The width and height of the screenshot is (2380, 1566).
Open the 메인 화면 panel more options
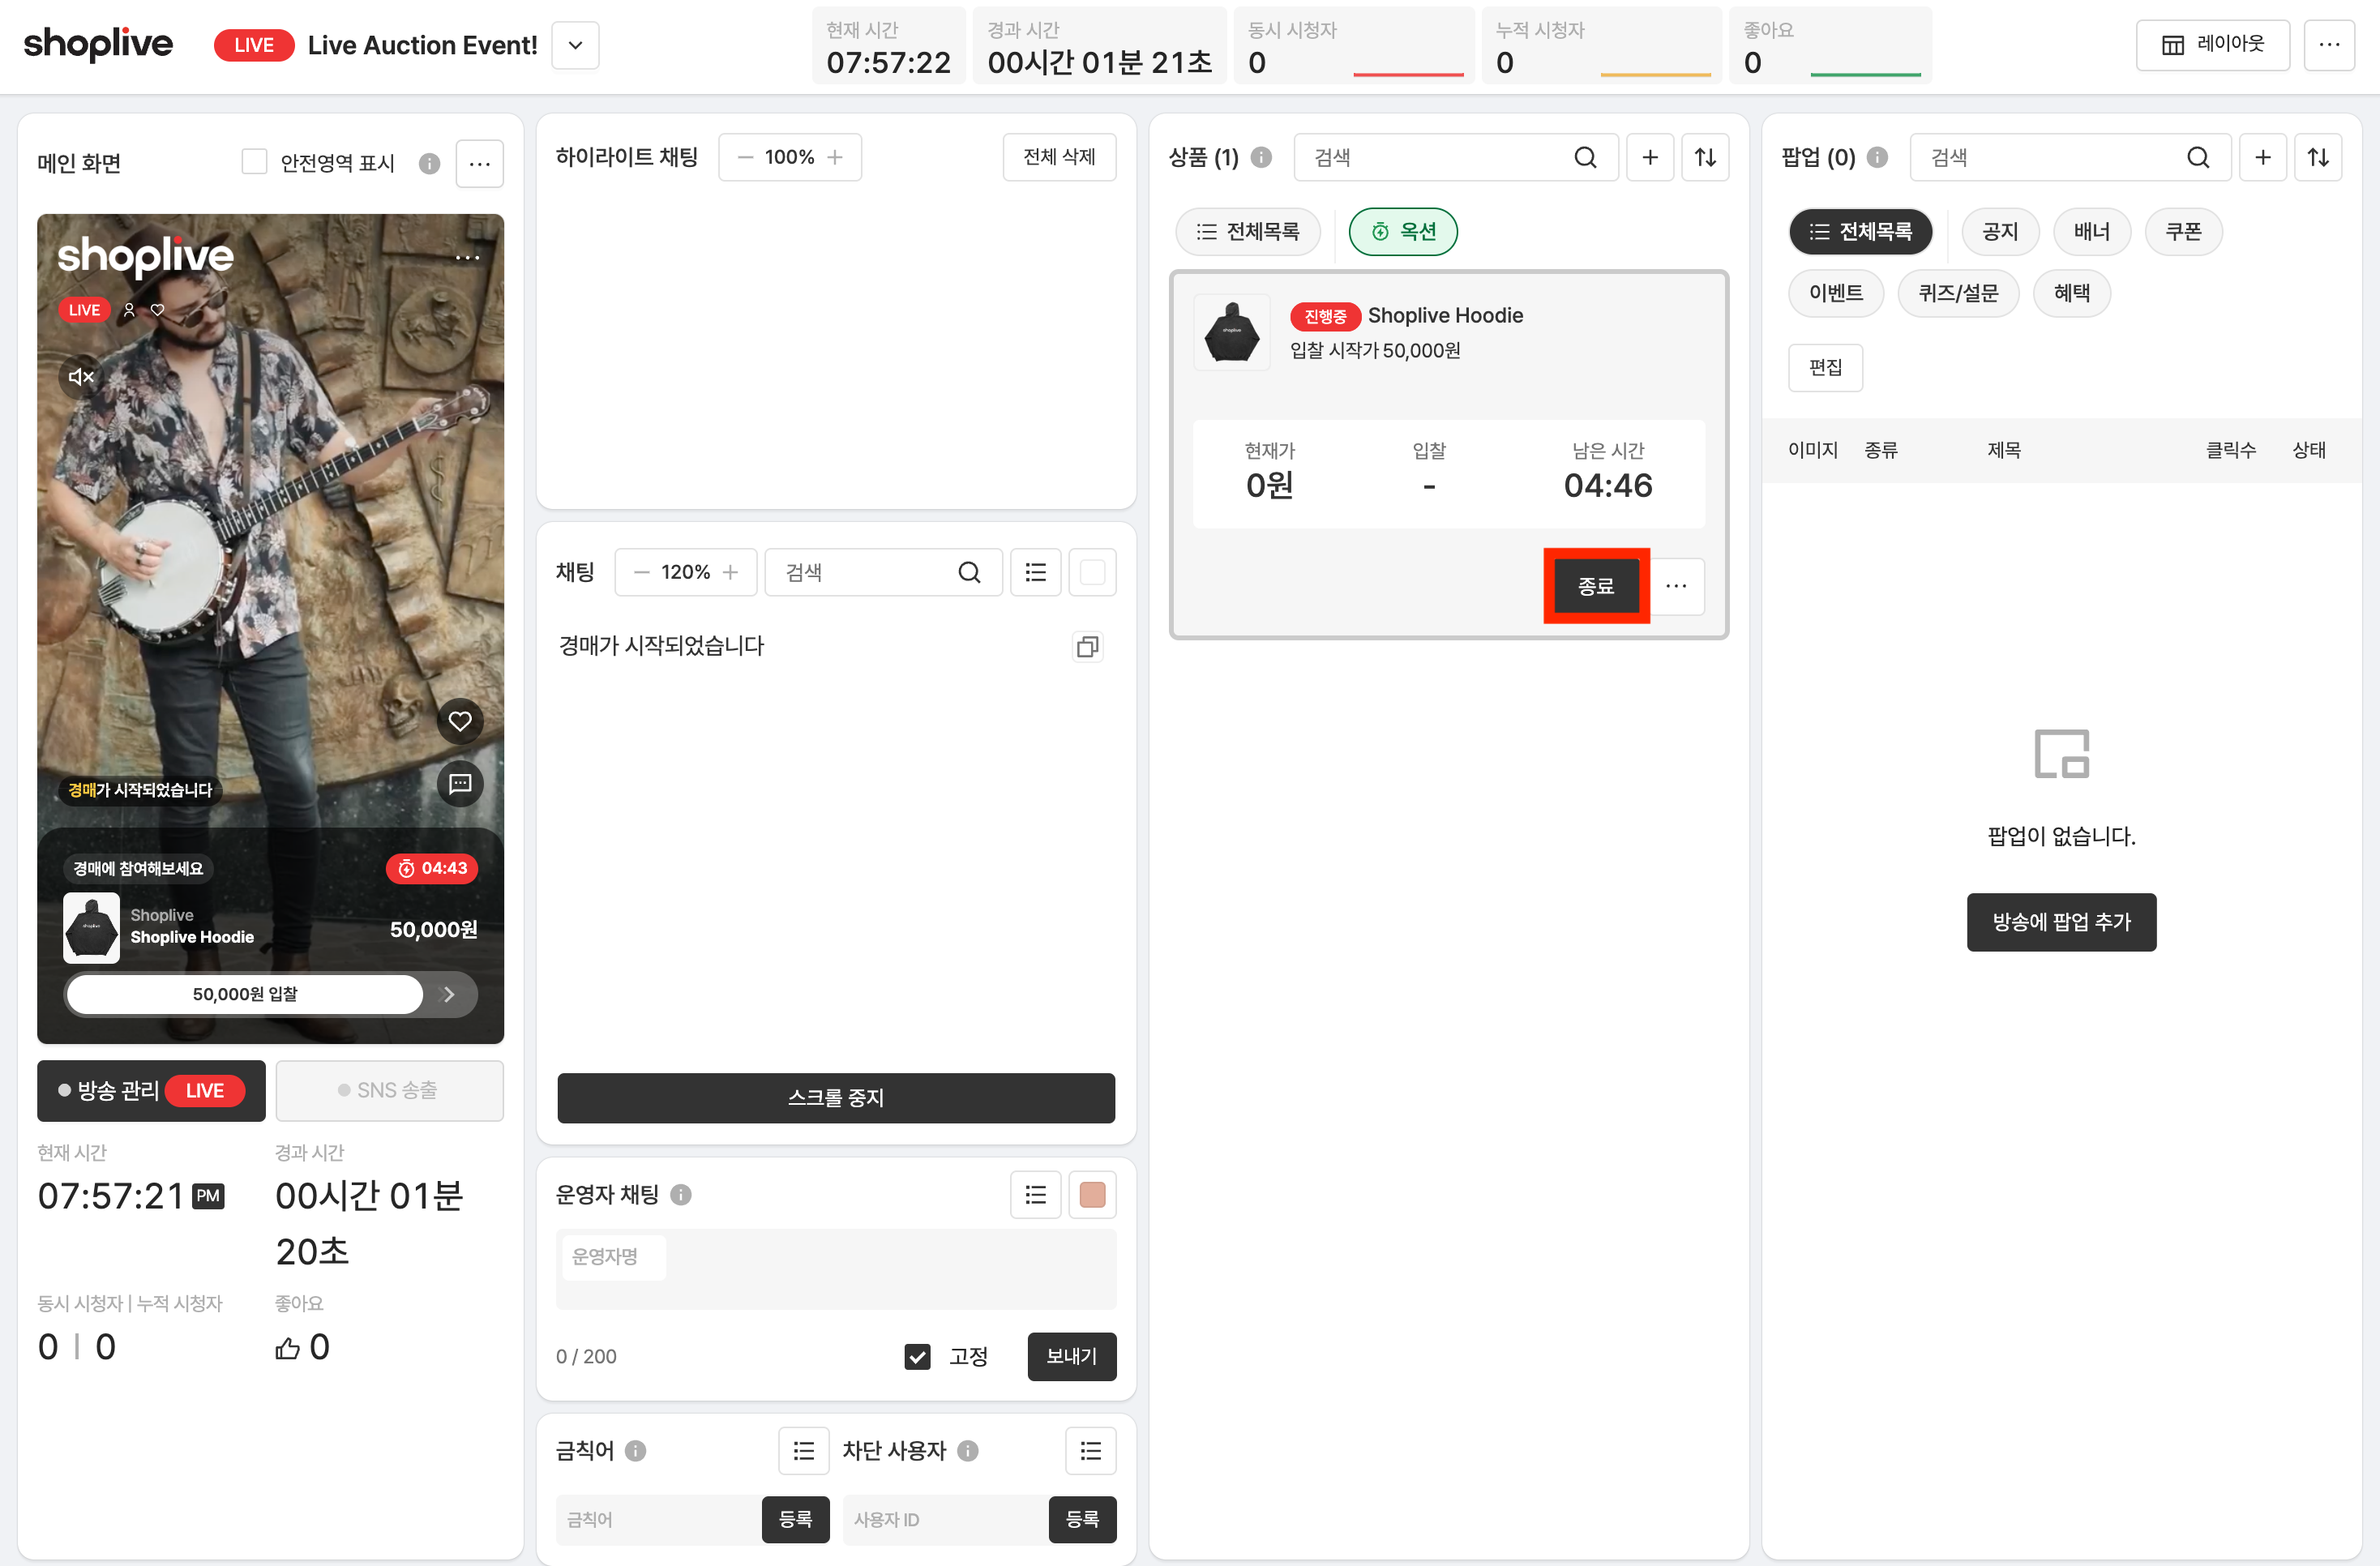(x=479, y=163)
